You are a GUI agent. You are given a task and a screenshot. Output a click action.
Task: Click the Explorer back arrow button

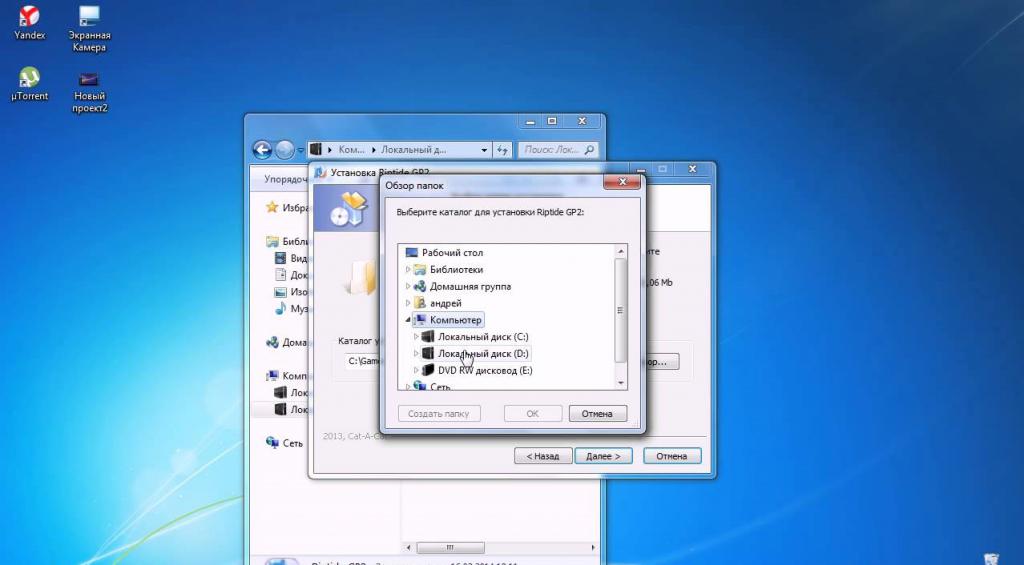tap(262, 150)
